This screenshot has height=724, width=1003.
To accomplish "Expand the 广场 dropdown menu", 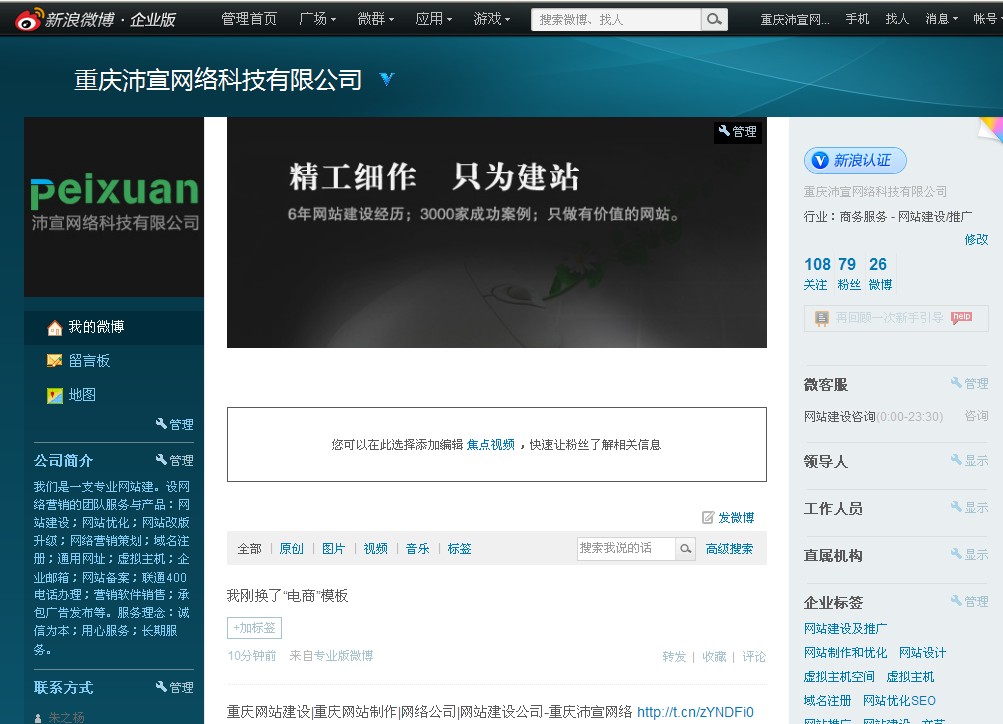I will click(317, 19).
